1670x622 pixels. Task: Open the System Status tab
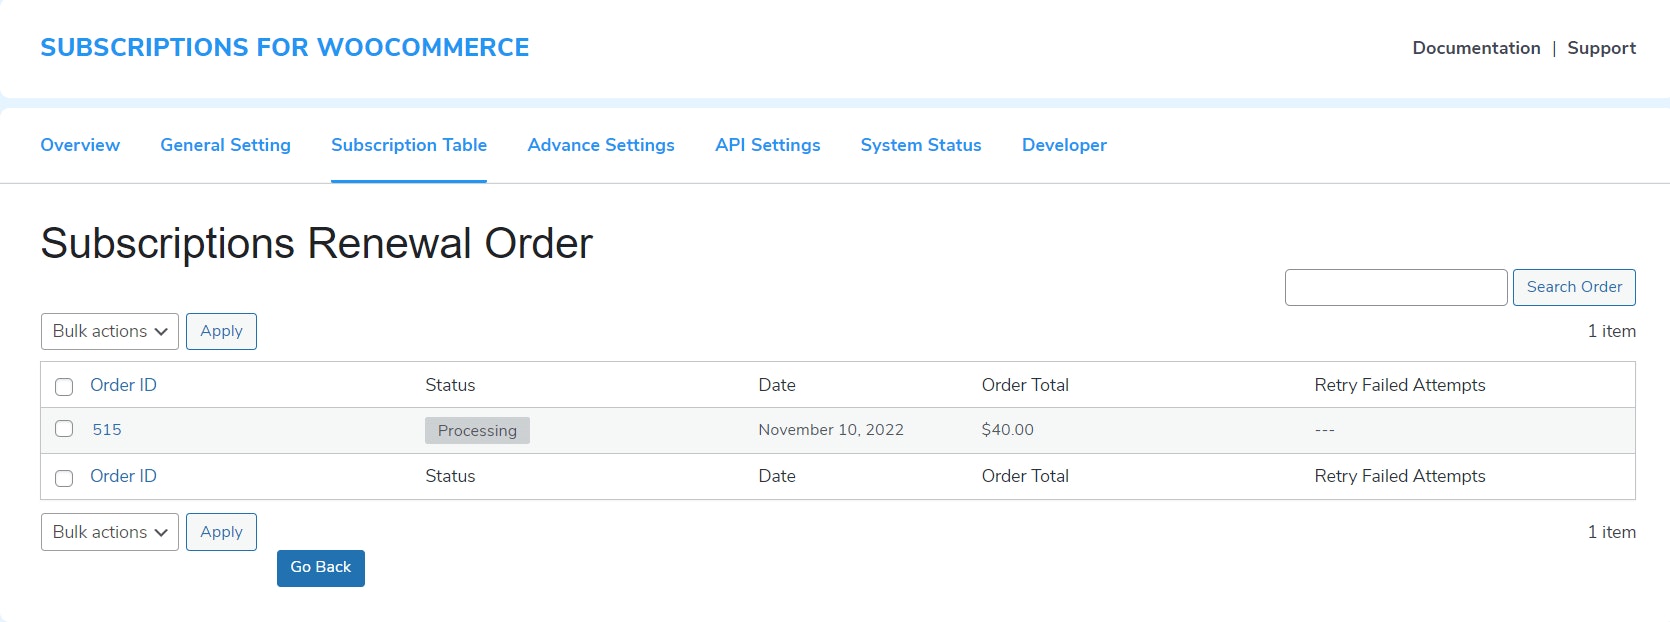[x=921, y=145]
